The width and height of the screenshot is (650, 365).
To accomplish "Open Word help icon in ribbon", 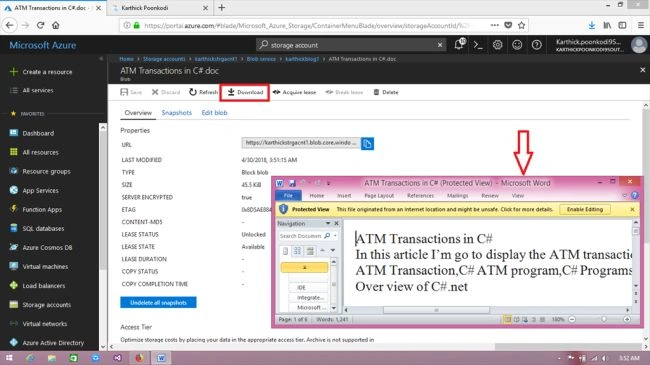I will click(x=634, y=195).
